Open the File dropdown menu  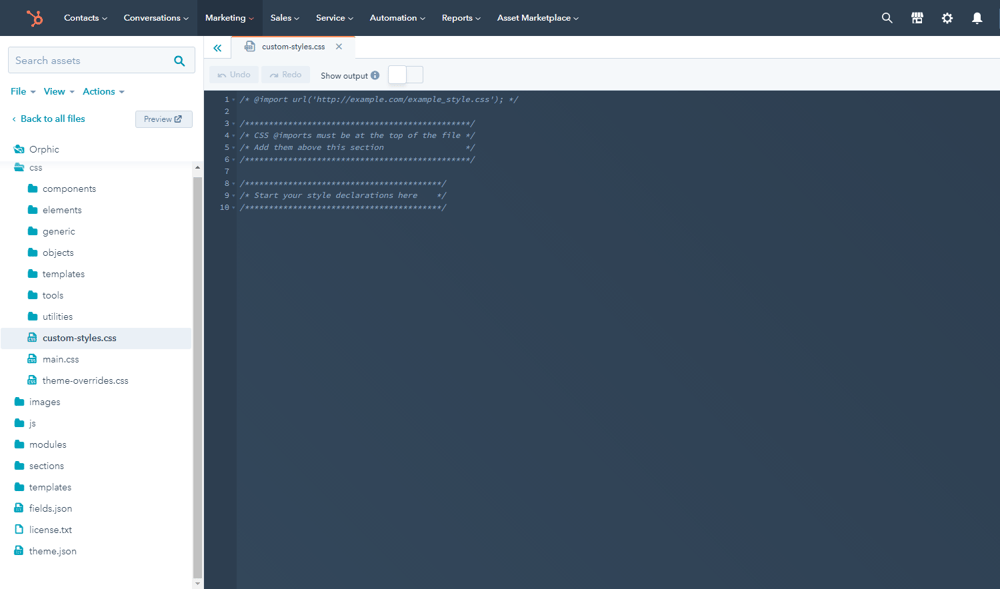click(x=23, y=92)
